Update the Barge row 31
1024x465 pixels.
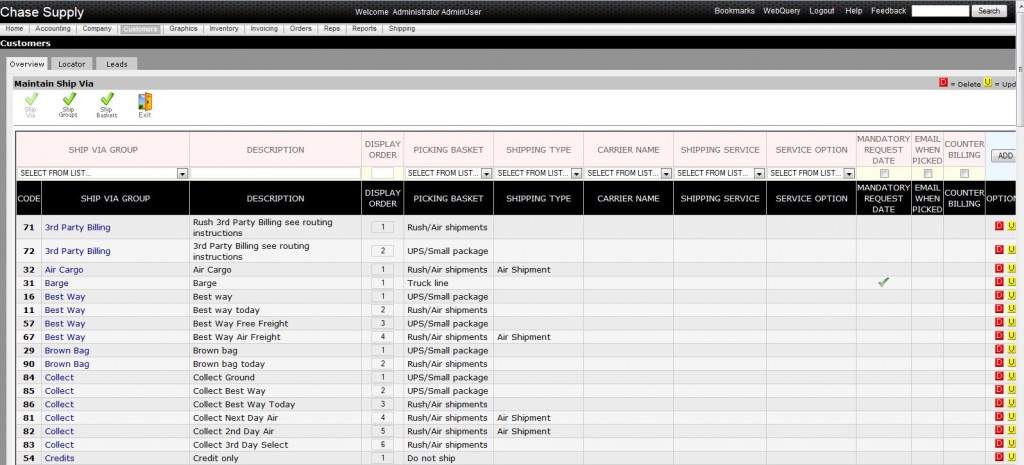(1012, 281)
